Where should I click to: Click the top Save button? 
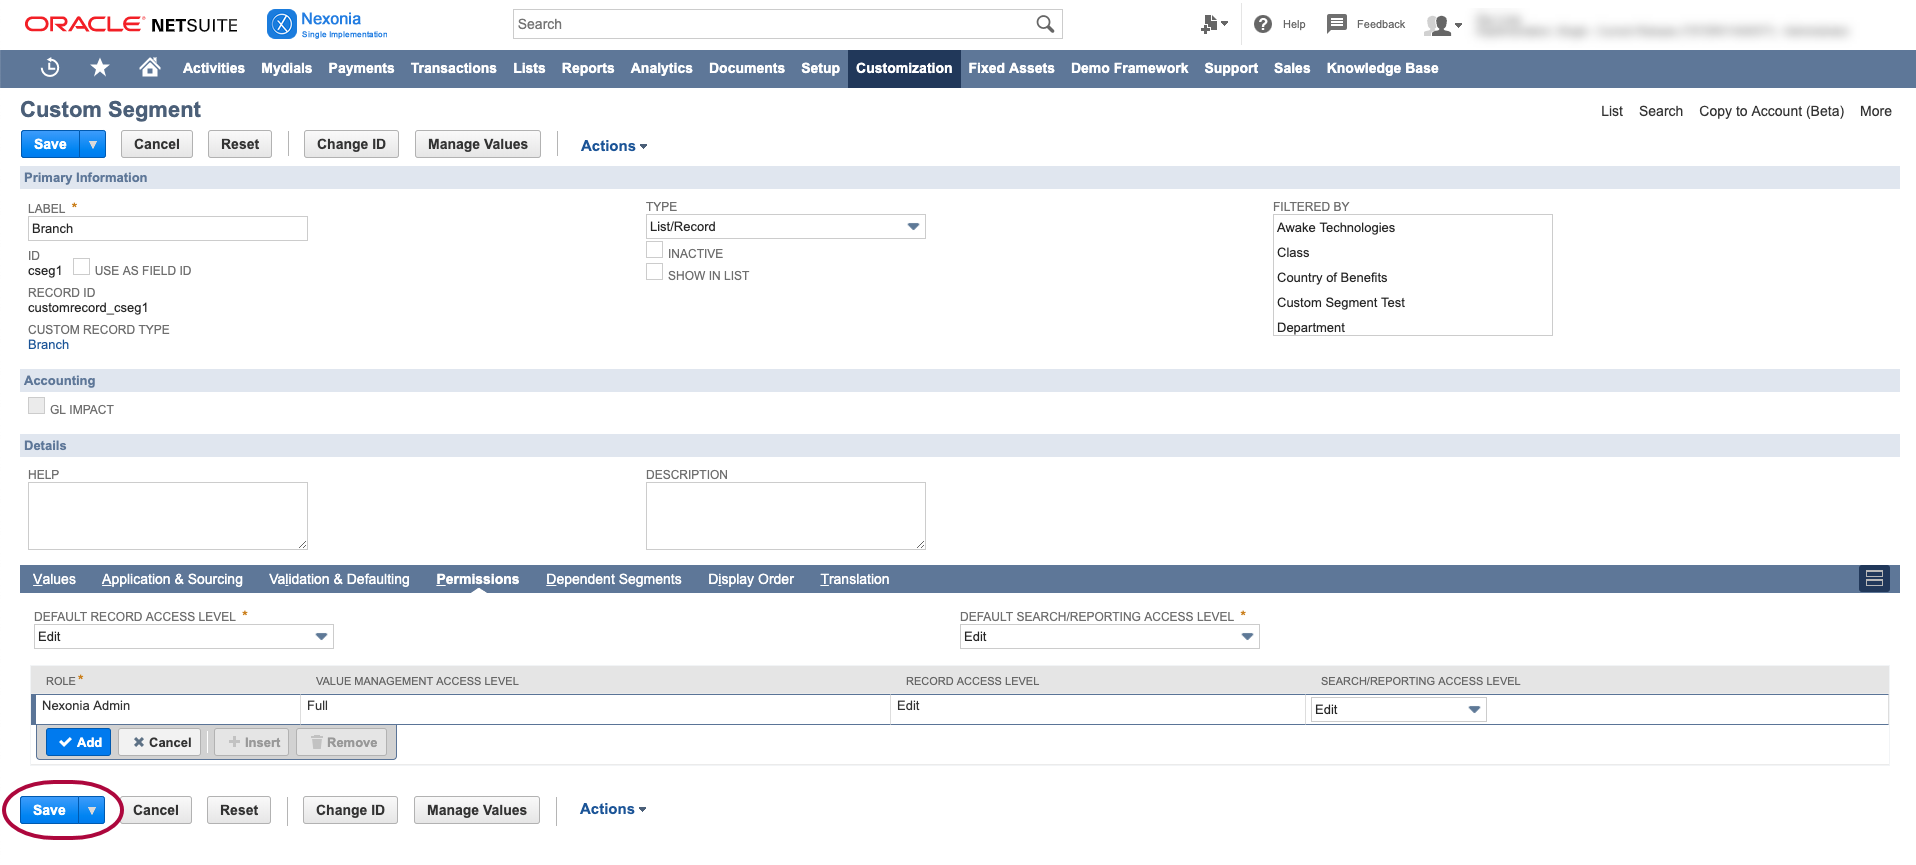[x=50, y=144]
